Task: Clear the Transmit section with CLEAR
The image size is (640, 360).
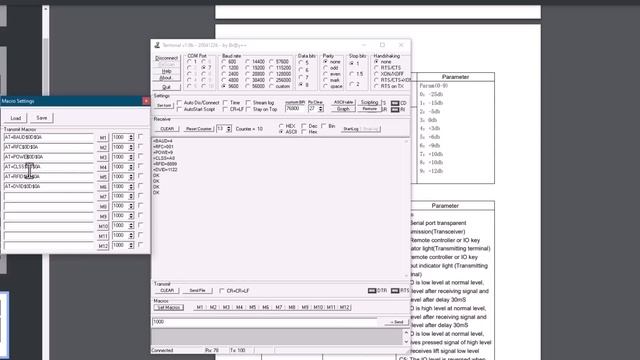Action: (x=167, y=291)
